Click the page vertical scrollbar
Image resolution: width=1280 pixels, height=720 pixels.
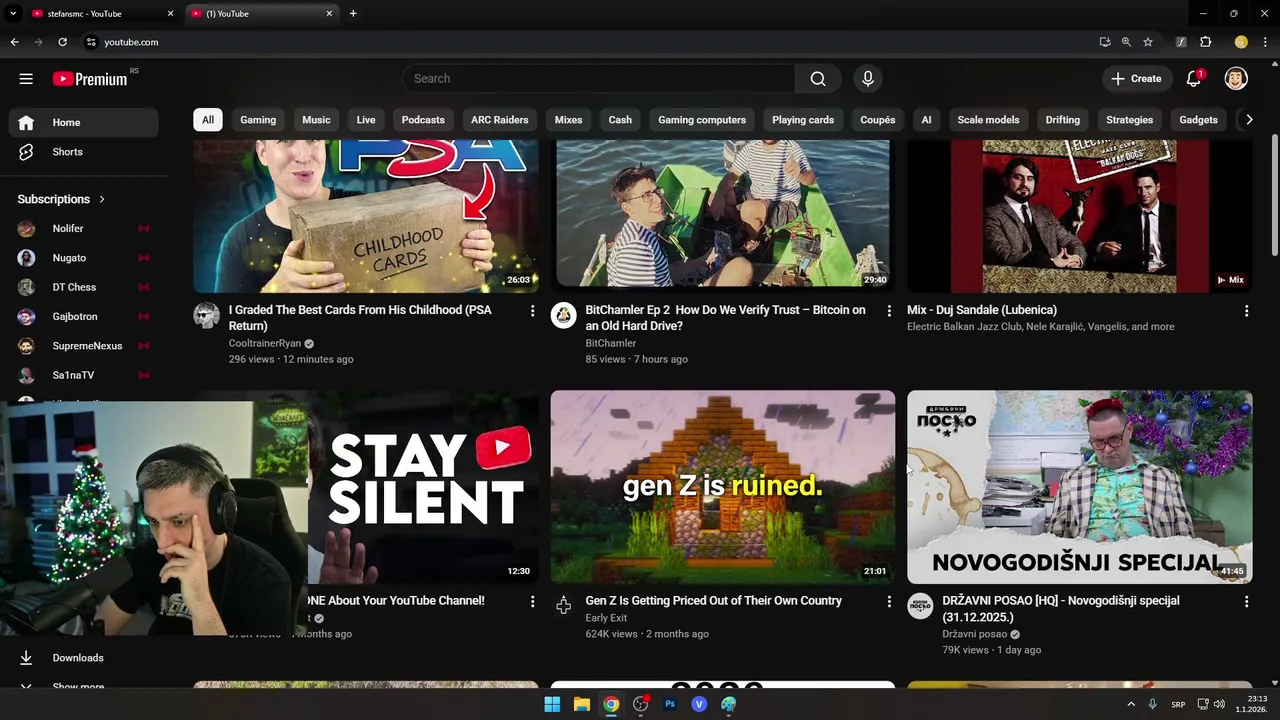point(1274,195)
